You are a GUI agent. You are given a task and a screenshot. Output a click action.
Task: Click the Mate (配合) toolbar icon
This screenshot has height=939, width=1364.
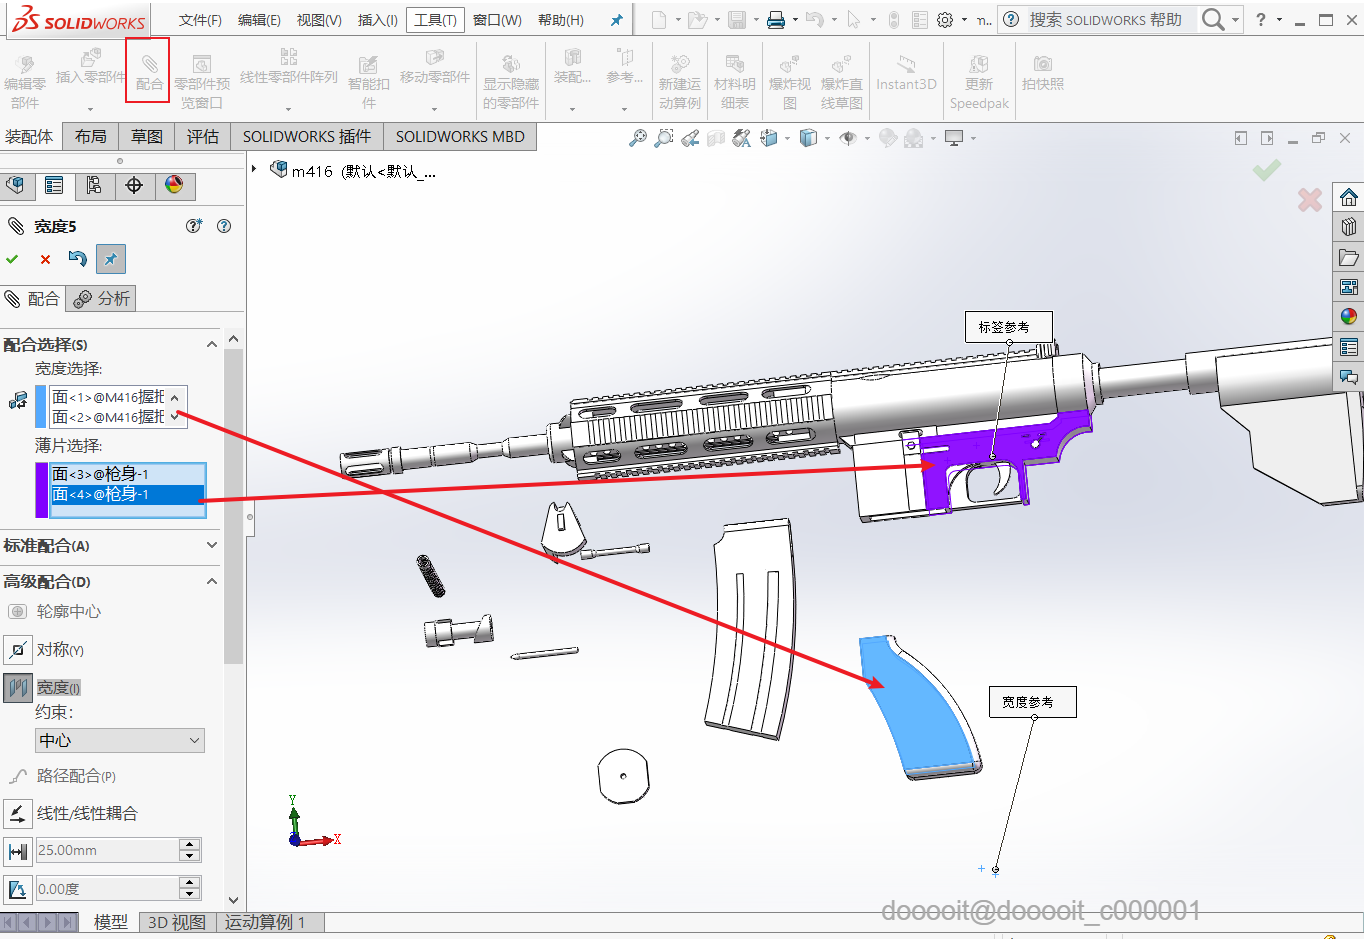[x=148, y=70]
